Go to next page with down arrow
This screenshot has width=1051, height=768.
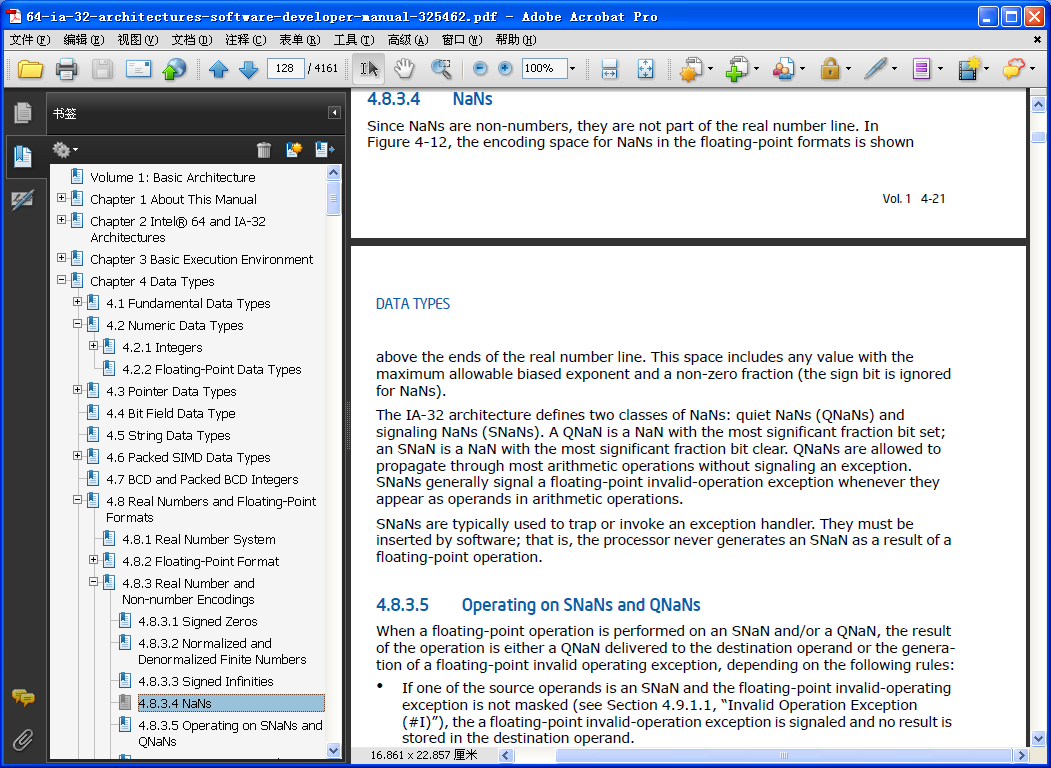249,69
